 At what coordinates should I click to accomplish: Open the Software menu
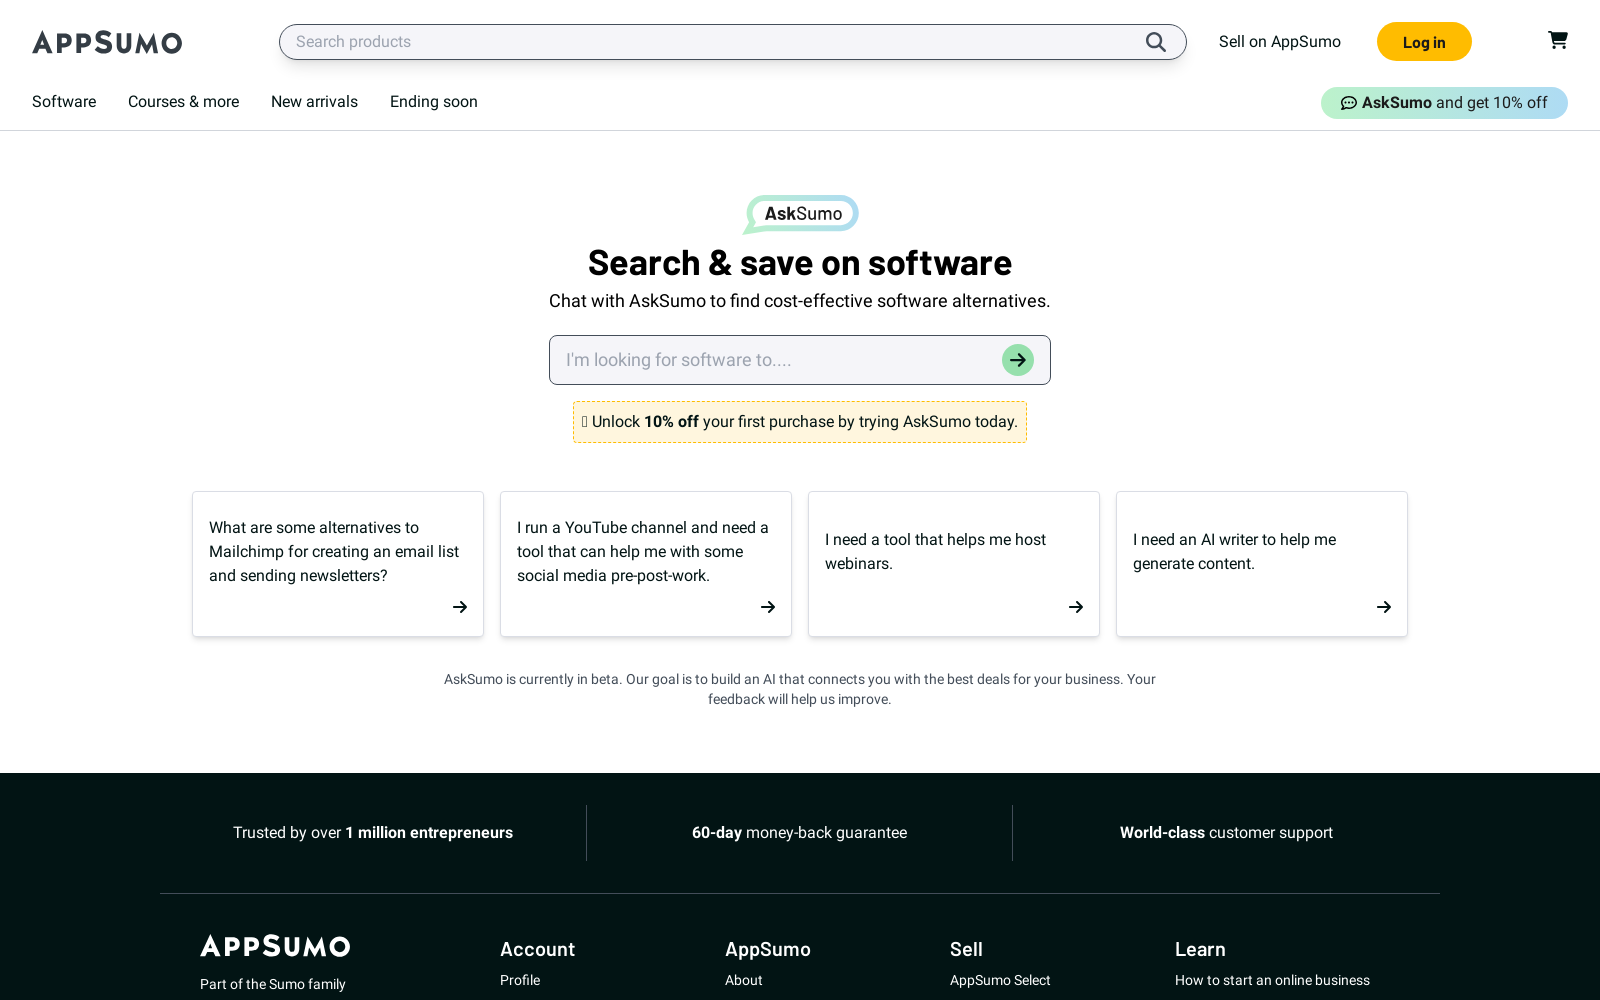[64, 102]
